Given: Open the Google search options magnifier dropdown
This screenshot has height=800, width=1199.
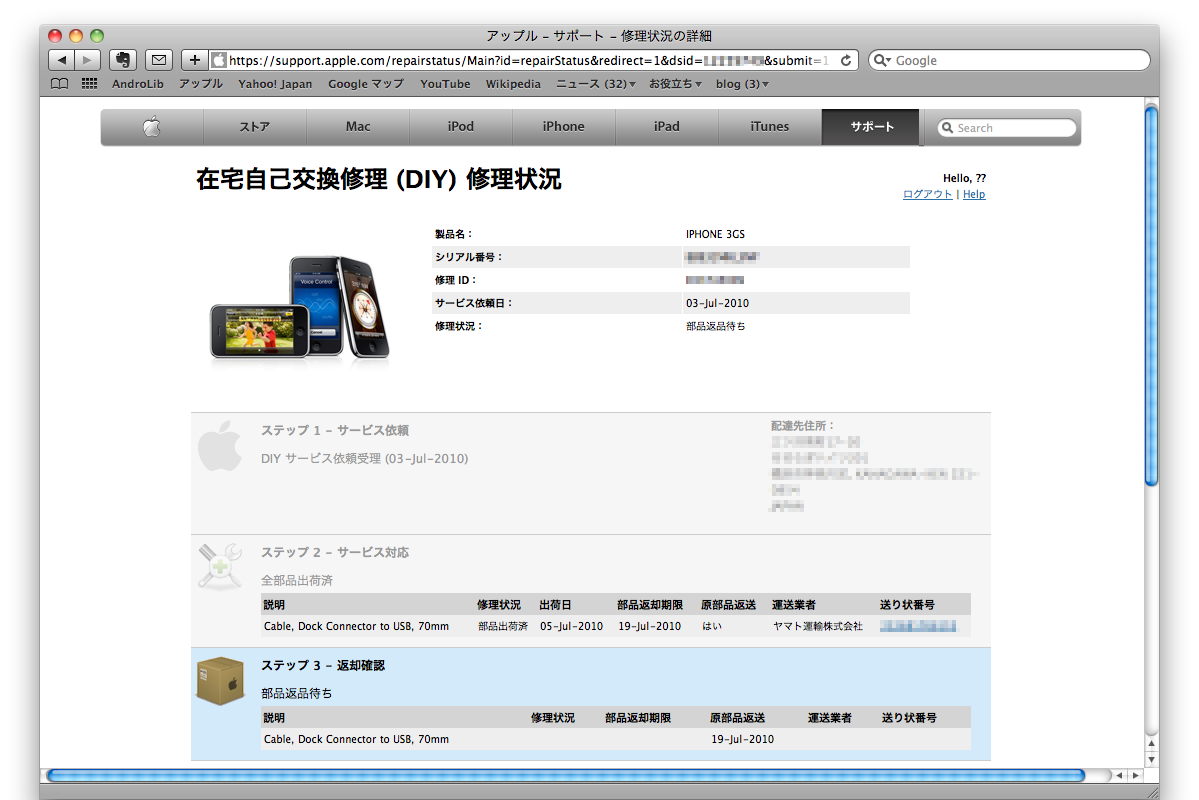Looking at the screenshot, I should (882, 60).
